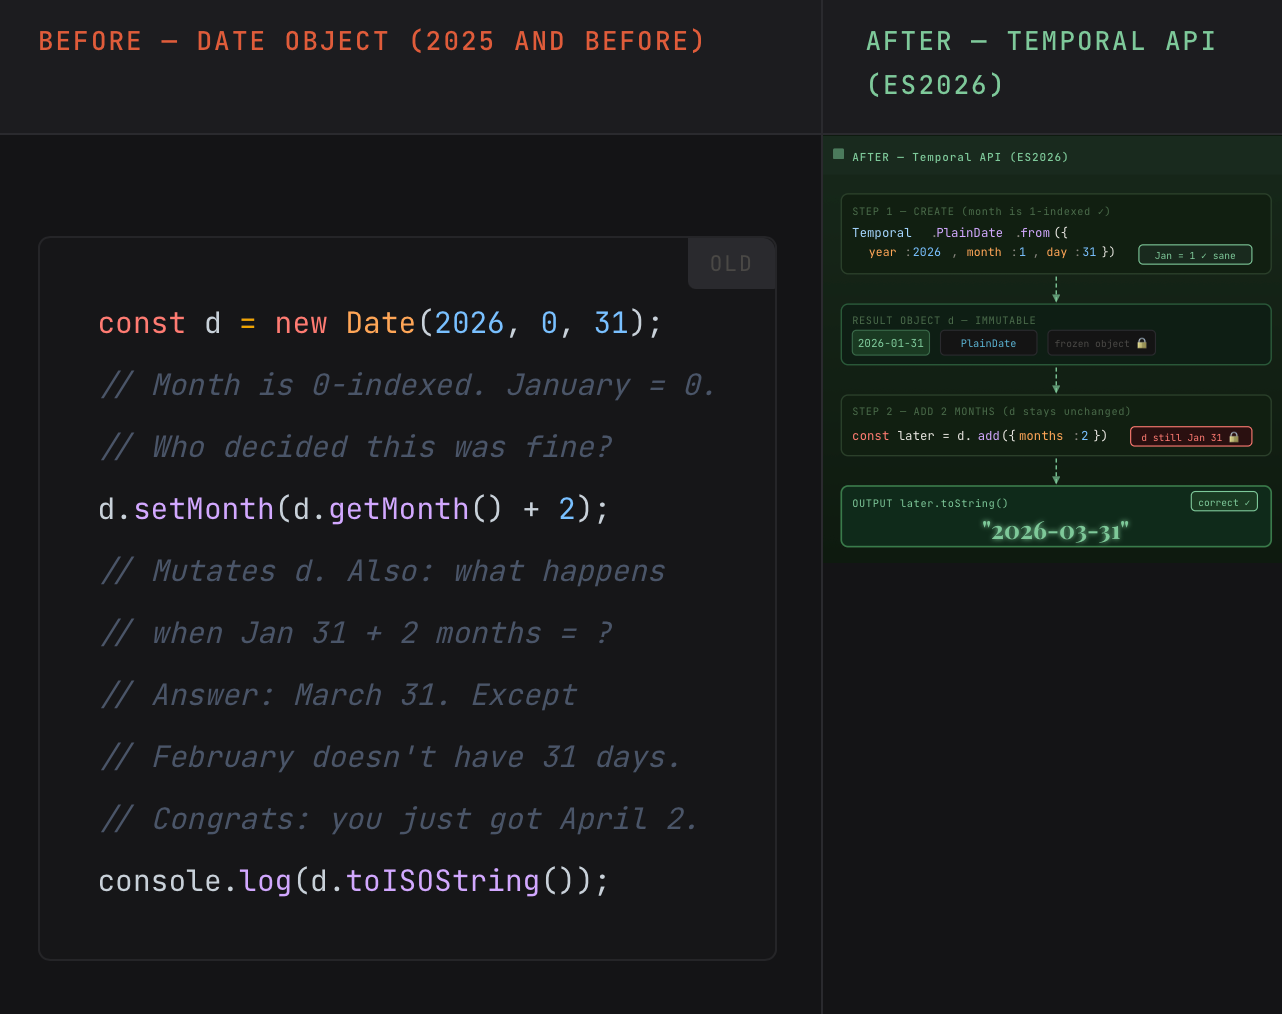Click the green square next to AFTER — Temporal API
This screenshot has height=1014, width=1282.
coord(838,154)
